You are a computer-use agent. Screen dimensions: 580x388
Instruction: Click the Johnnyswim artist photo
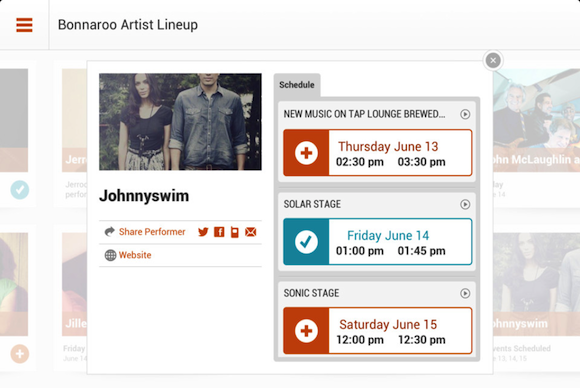point(180,122)
